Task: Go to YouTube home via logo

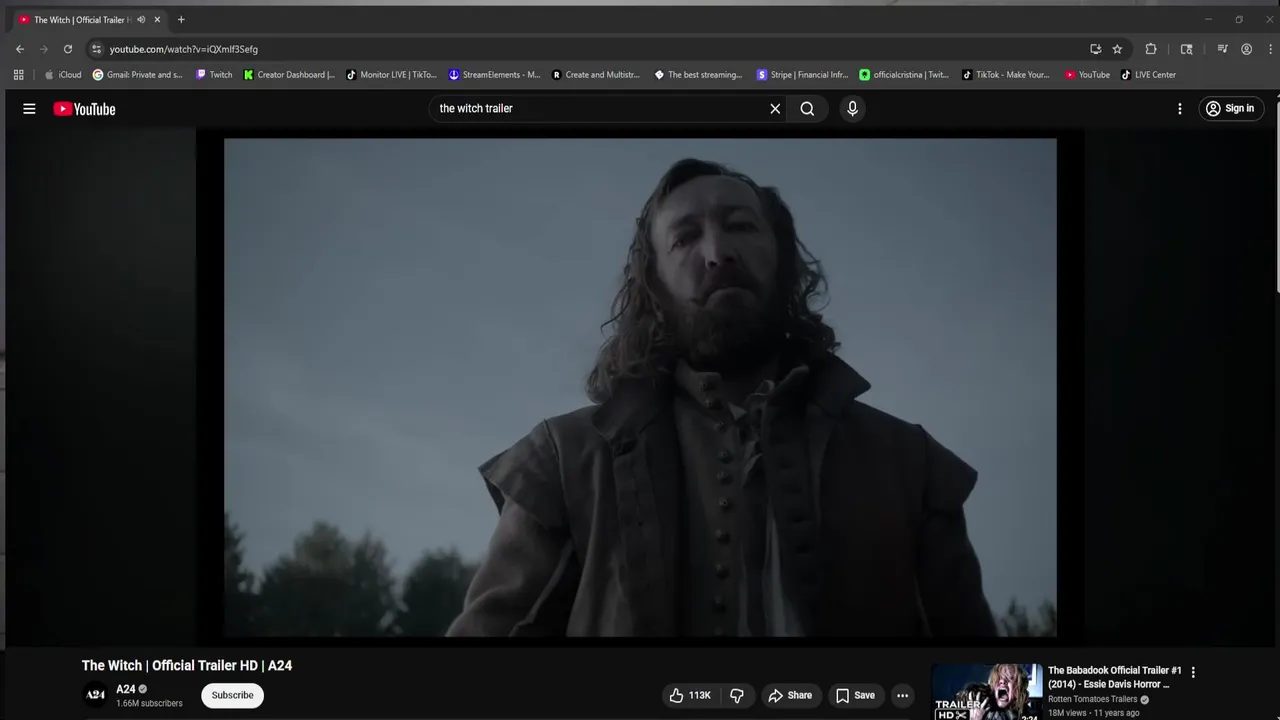Action: [x=84, y=109]
